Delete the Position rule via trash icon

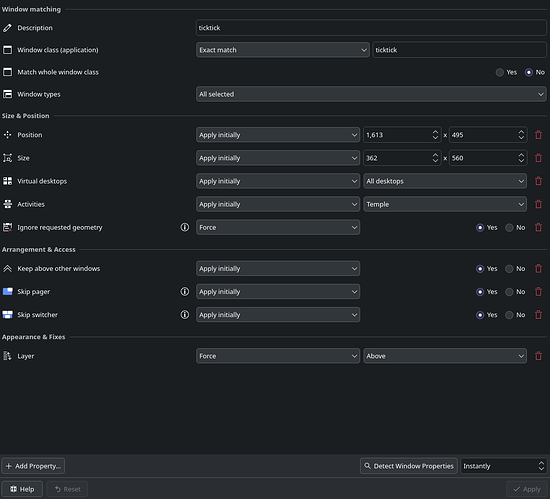click(x=538, y=135)
